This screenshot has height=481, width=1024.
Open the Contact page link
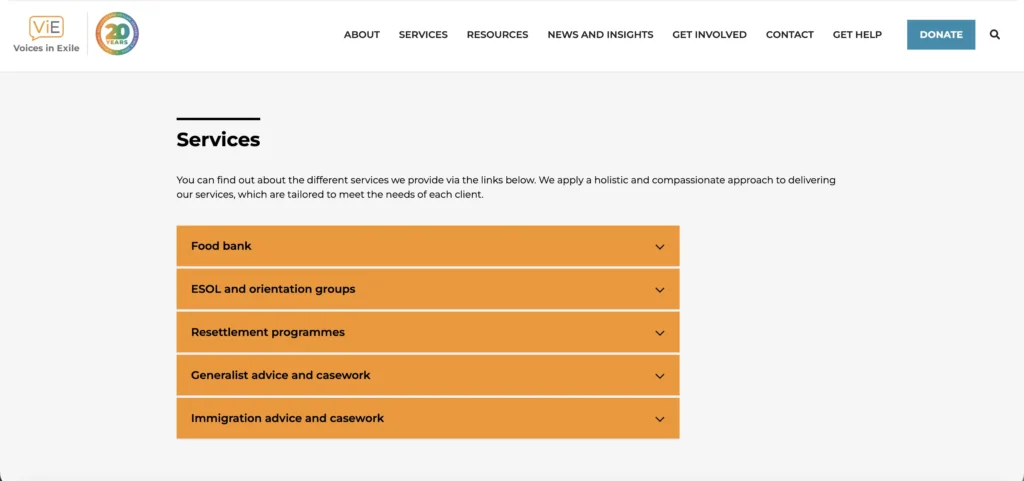(x=790, y=35)
